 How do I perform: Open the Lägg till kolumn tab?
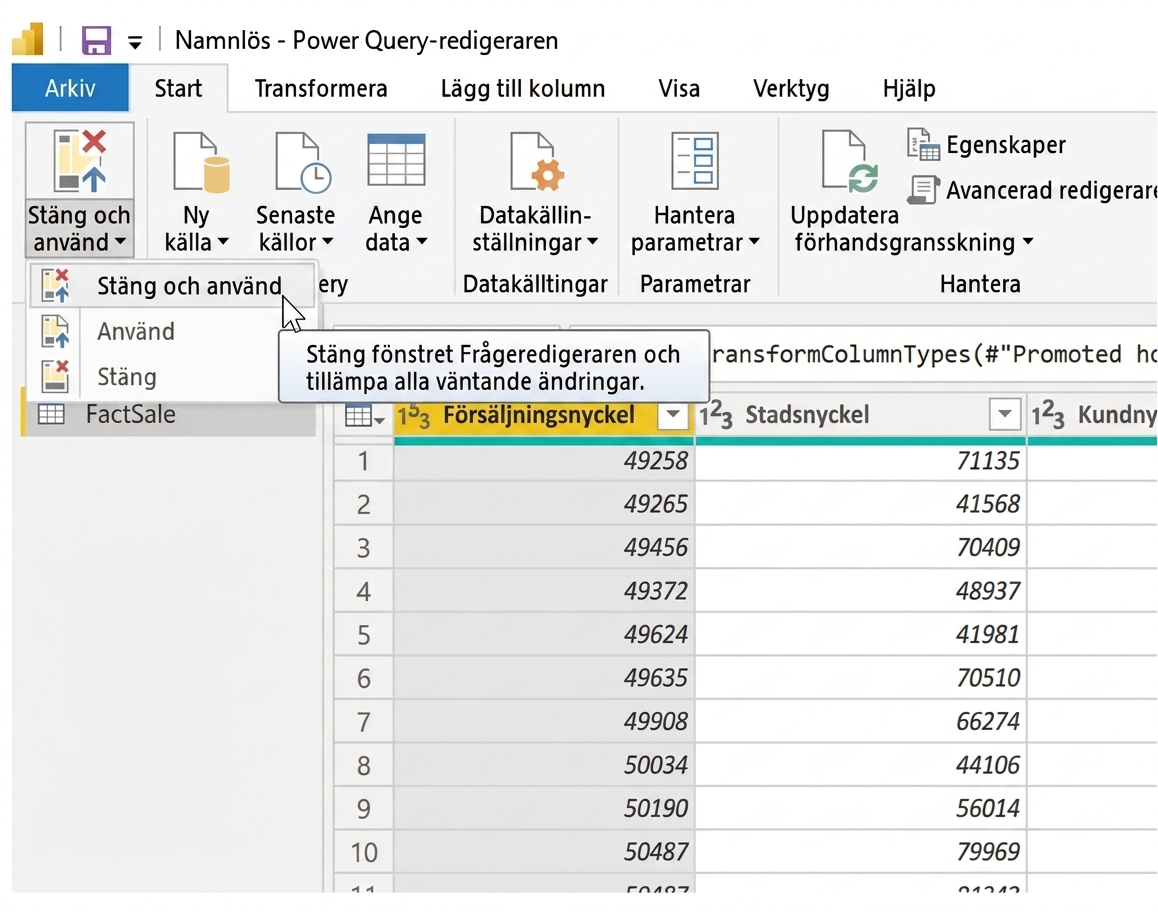(x=522, y=89)
